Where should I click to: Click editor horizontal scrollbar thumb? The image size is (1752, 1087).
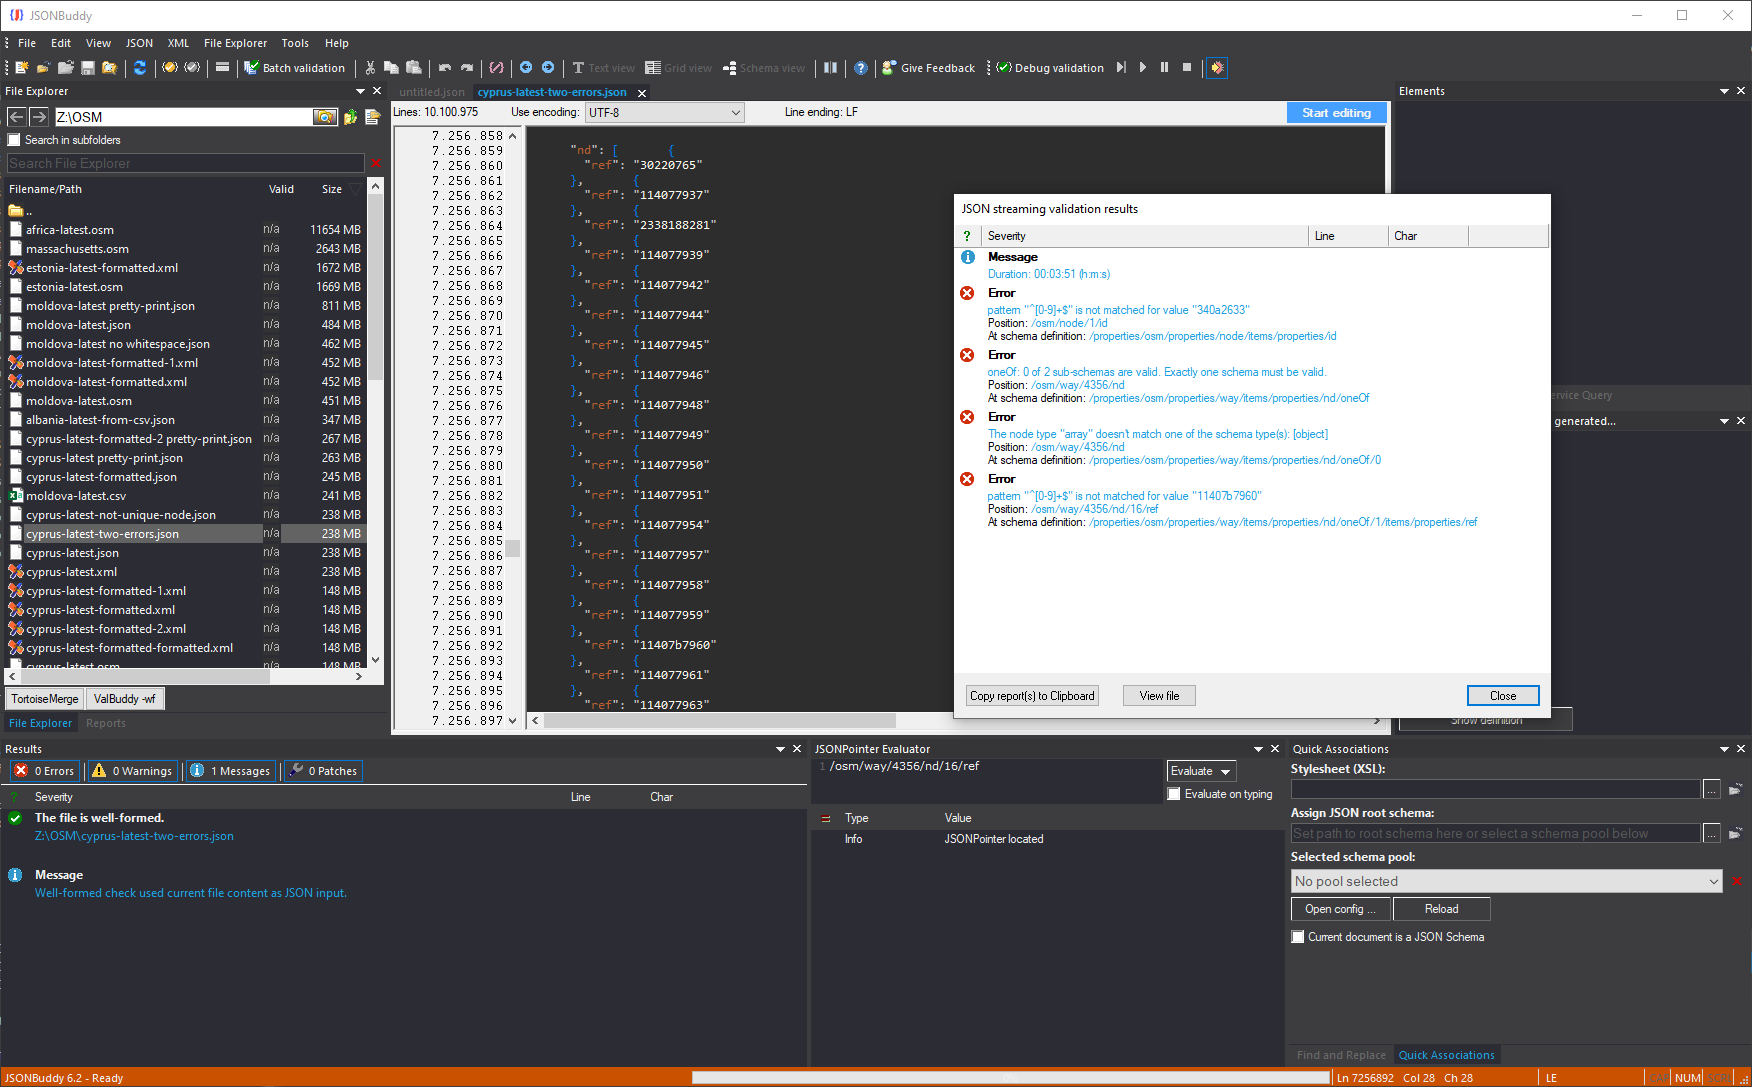point(719,720)
